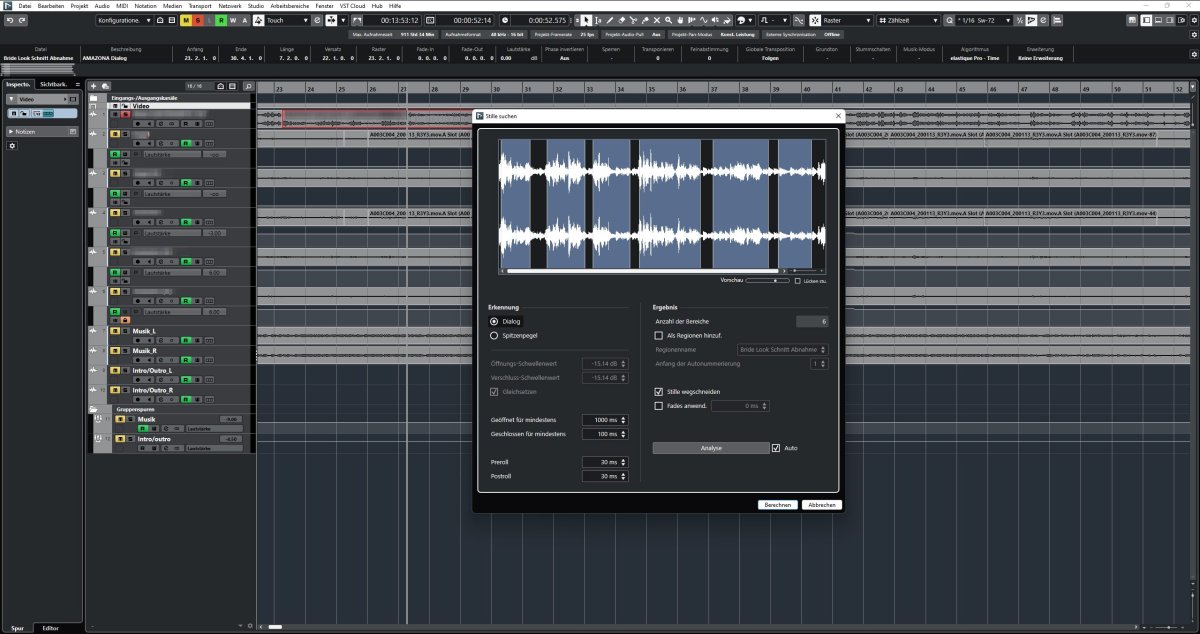Click the Q quantize icon

pos(948,20)
